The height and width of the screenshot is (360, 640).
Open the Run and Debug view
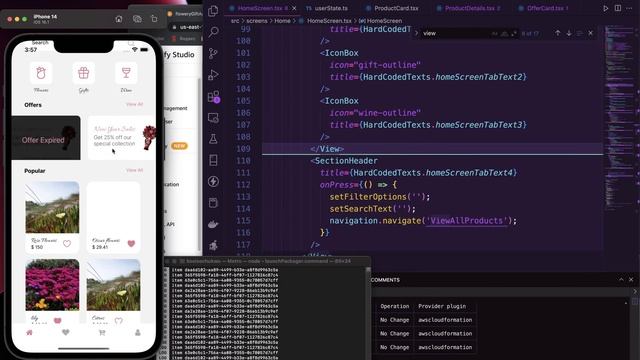click(213, 75)
